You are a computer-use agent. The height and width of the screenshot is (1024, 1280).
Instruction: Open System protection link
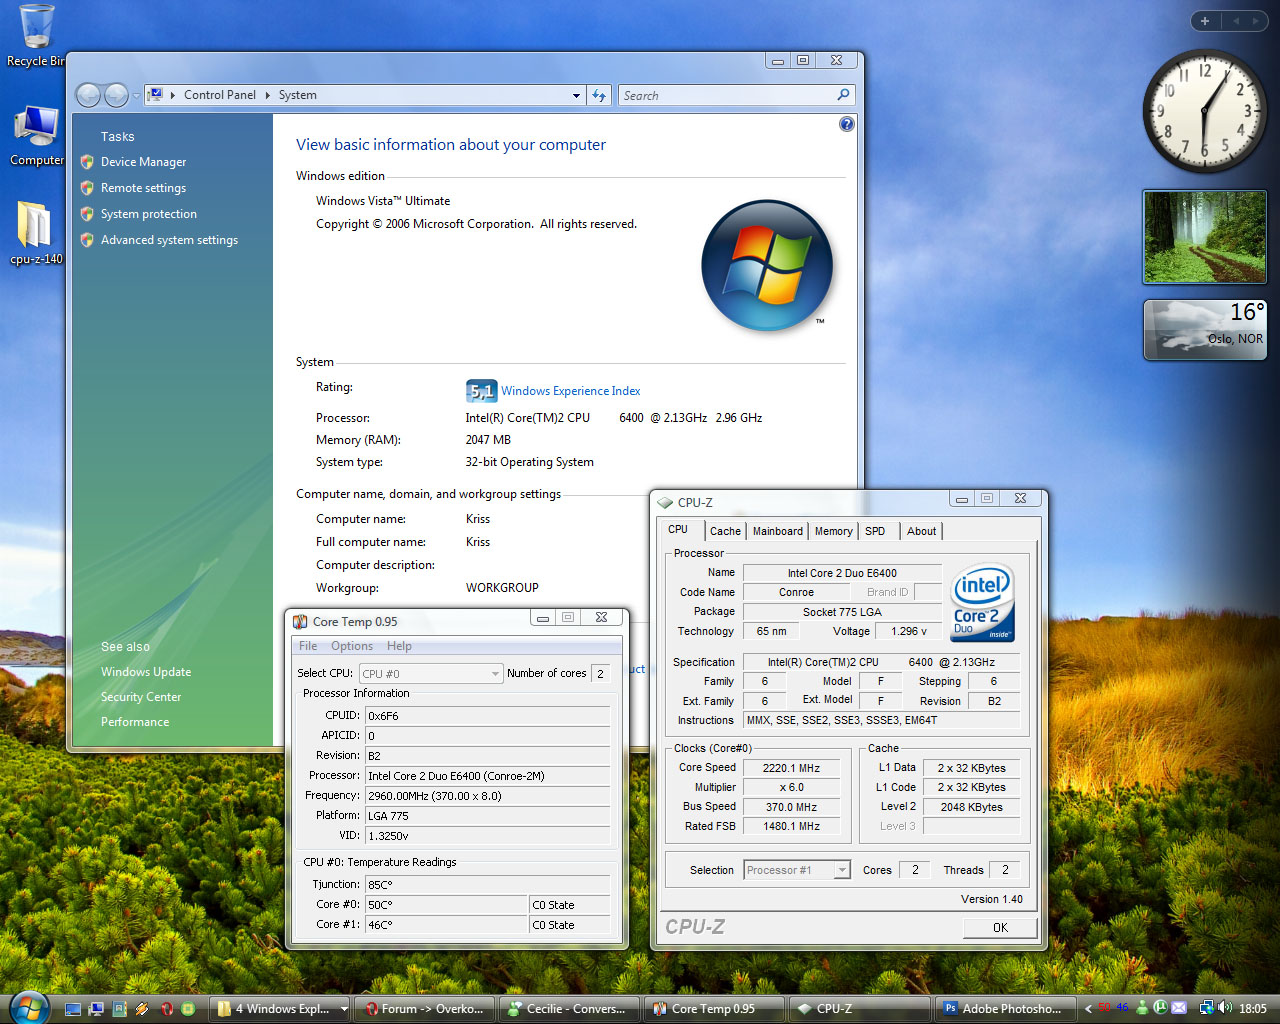point(148,214)
